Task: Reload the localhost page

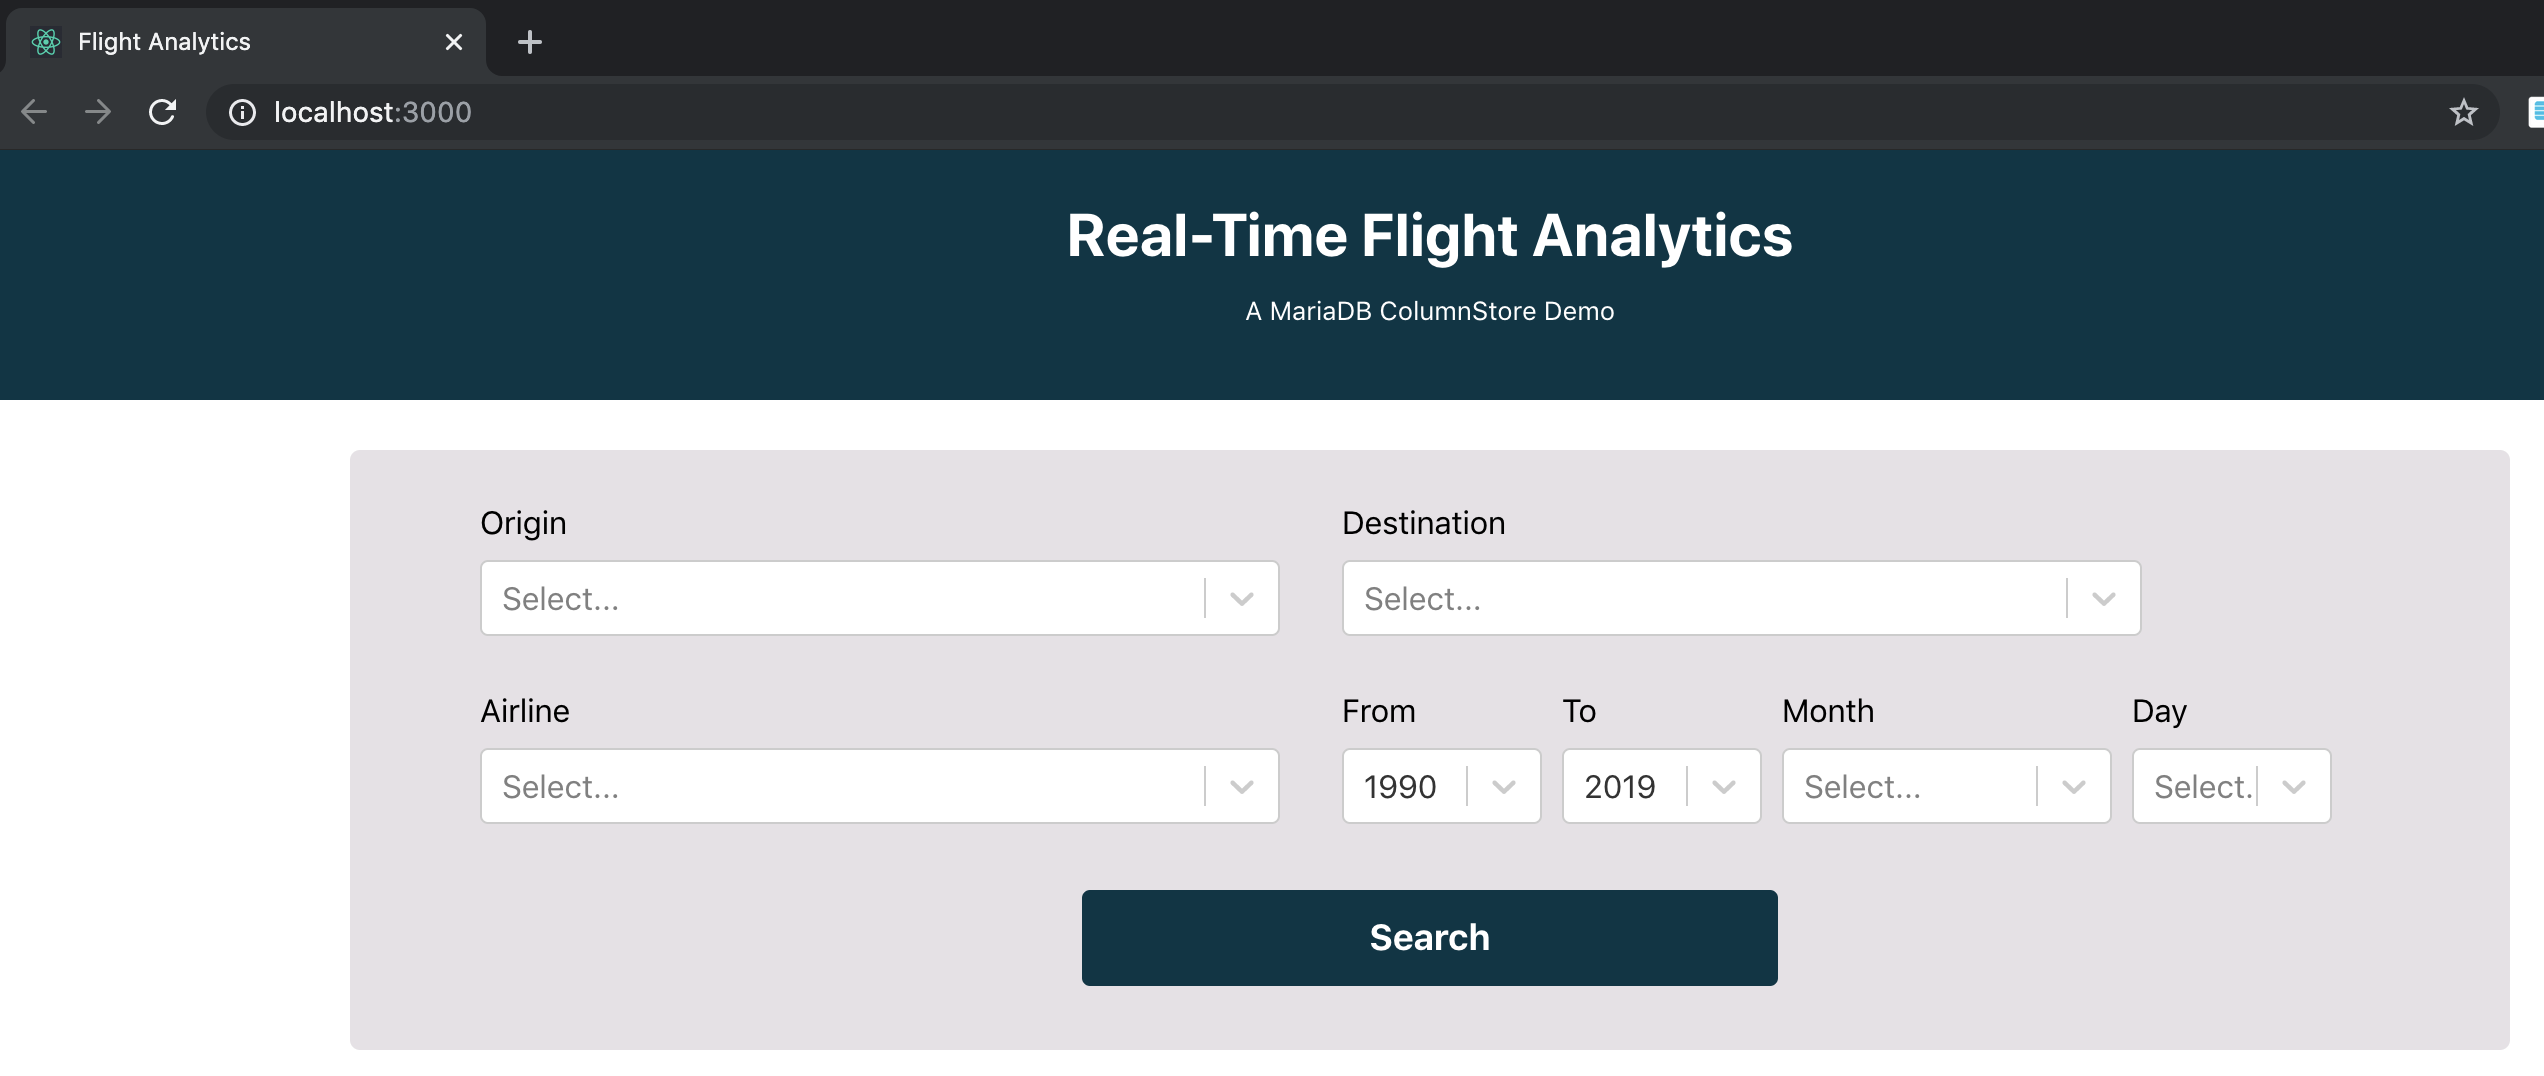Action: pyautogui.click(x=162, y=112)
